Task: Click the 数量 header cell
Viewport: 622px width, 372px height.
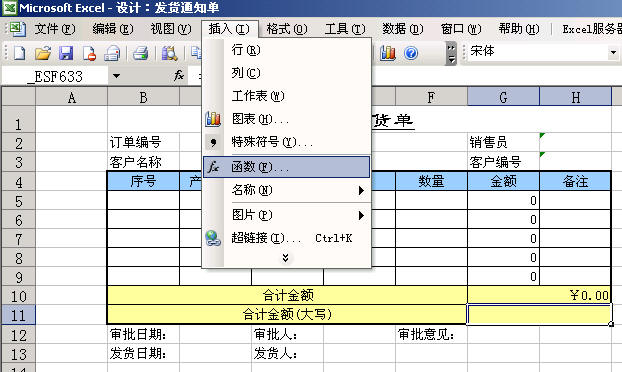Action: point(431,182)
